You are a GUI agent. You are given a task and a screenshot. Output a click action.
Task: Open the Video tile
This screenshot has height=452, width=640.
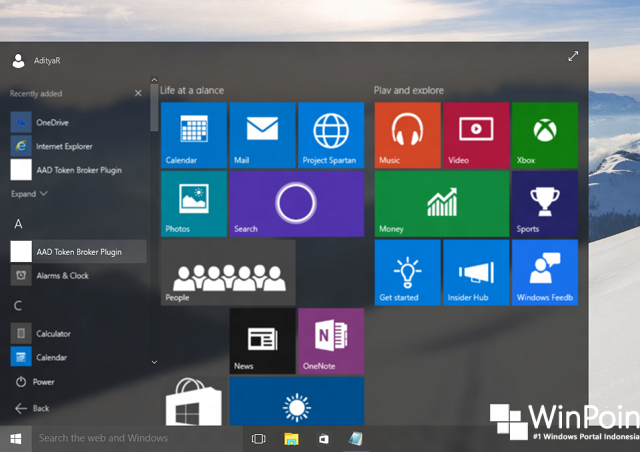[x=476, y=135]
